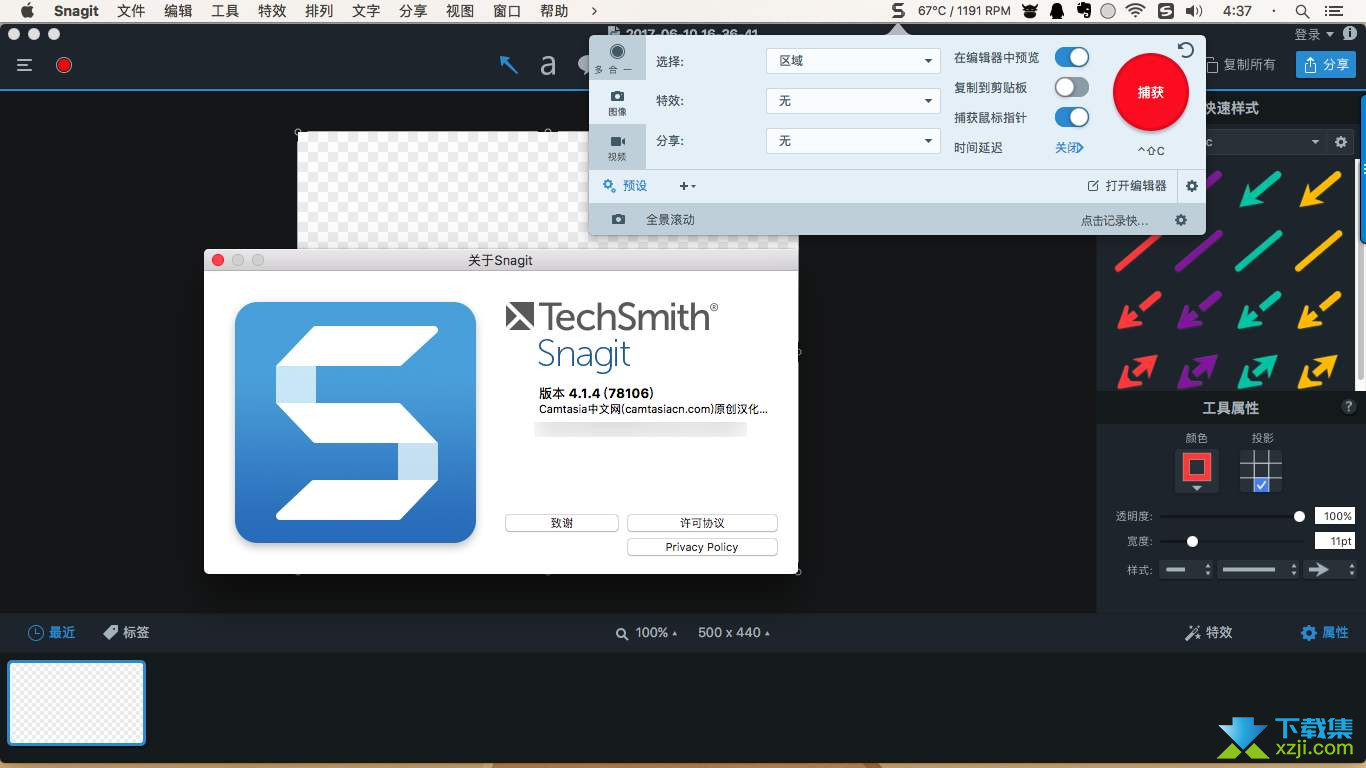This screenshot has height=768, width=1366.
Task: Click the 透明度 opacity slider handle
Action: coord(1299,516)
